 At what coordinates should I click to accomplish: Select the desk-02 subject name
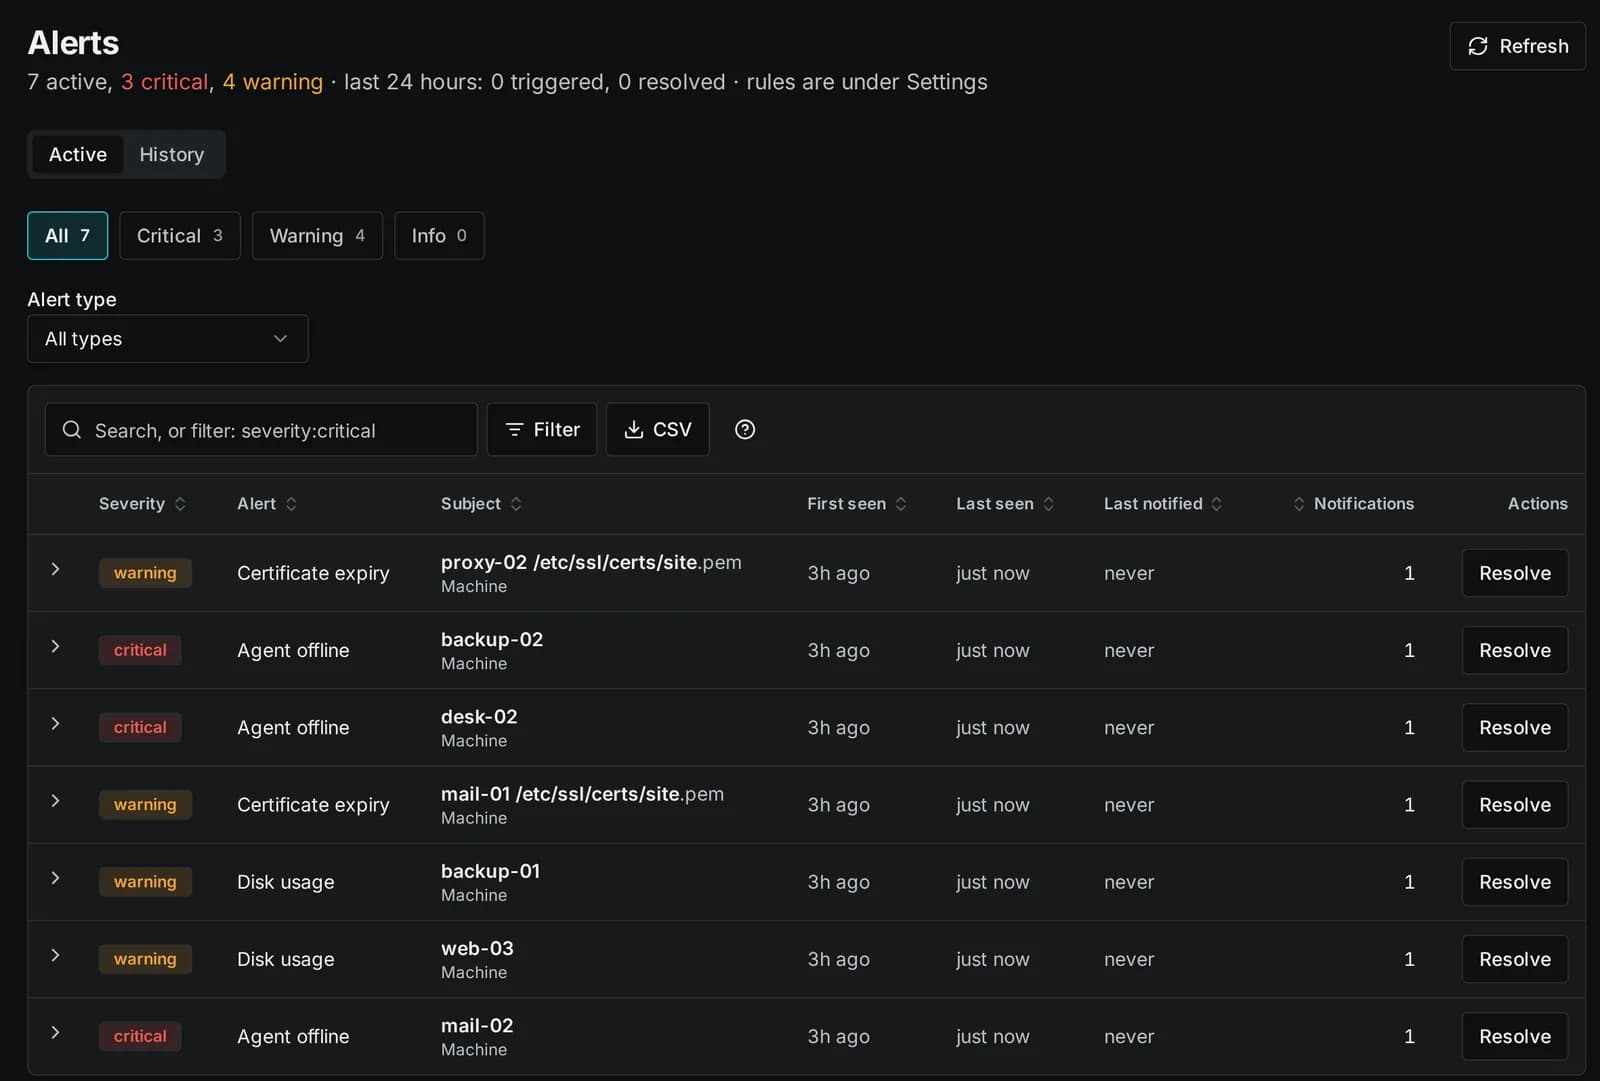click(479, 717)
